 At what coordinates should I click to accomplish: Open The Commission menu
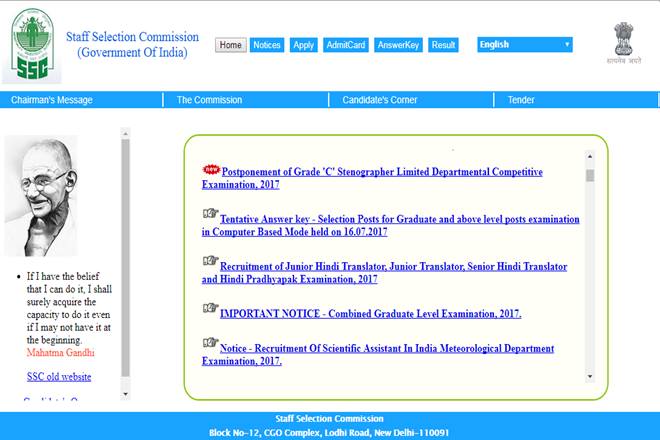[209, 100]
